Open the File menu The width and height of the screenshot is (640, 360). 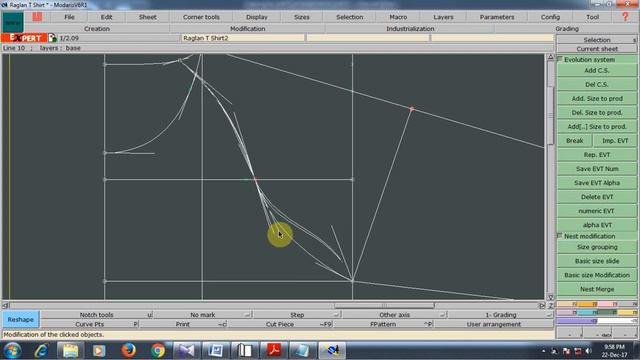click(69, 17)
